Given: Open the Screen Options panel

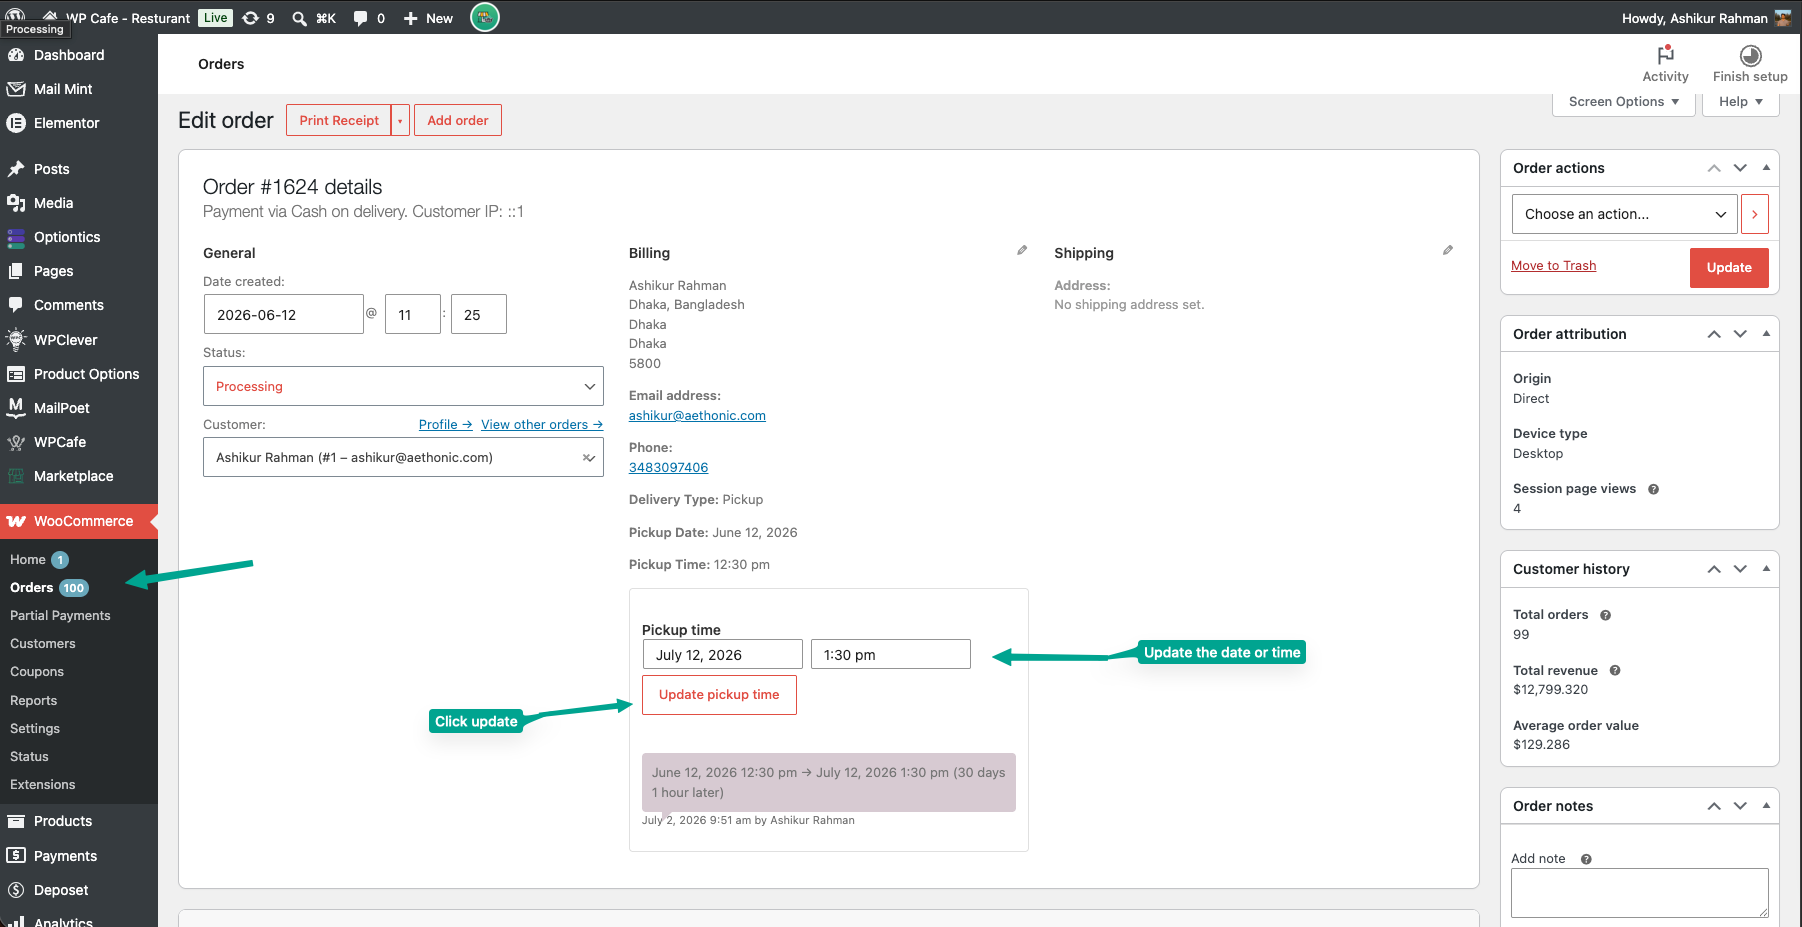Looking at the screenshot, I should click(x=1624, y=102).
